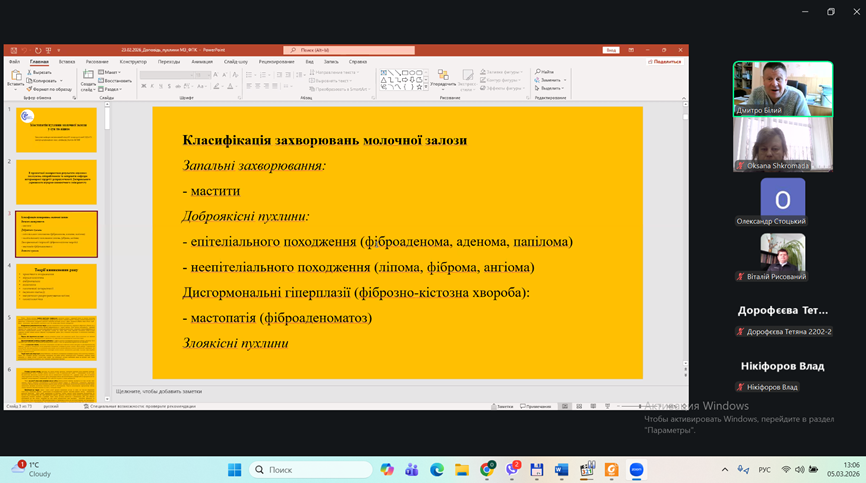
Task: Open the Arrange (Упорядочить) tool
Action: tap(443, 80)
